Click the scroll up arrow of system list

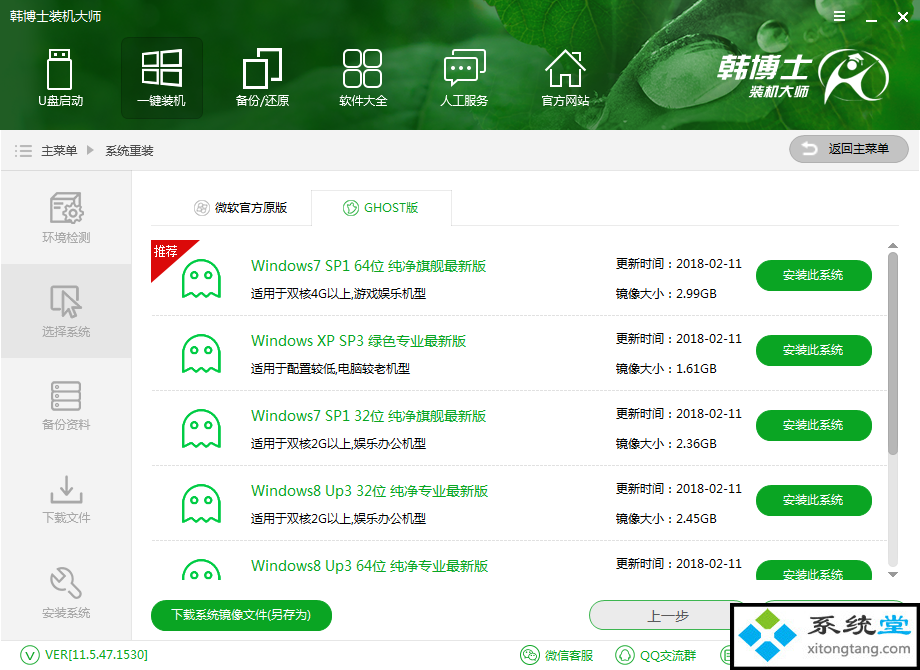893,246
